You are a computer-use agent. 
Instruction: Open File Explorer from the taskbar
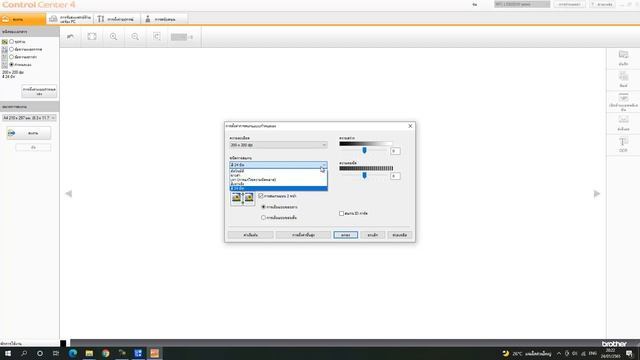(89, 353)
